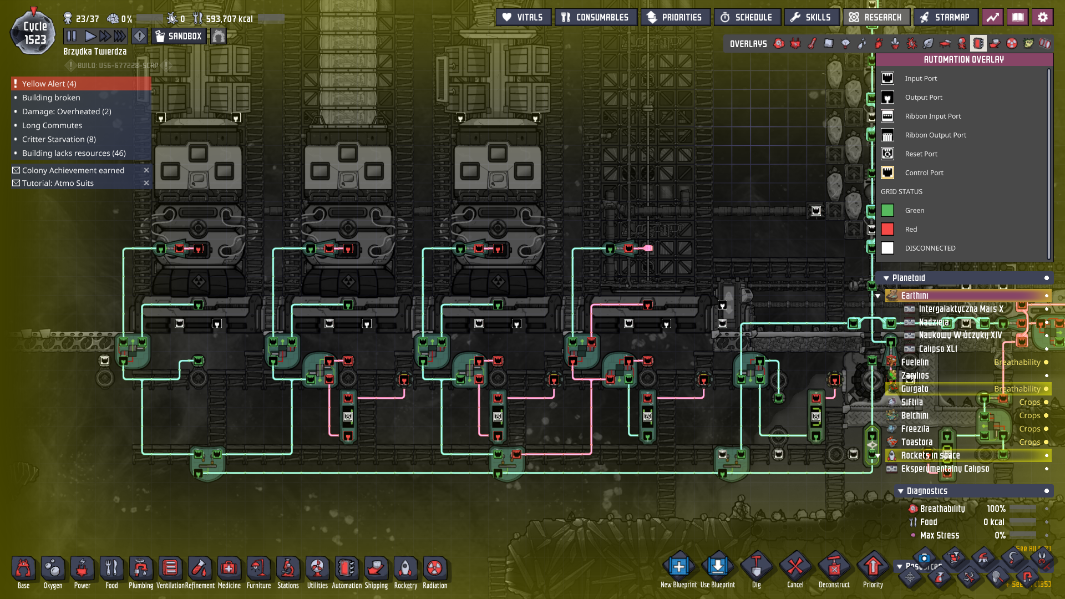Screen dimensions: 1065x599
Task: Open the Power overlay icon
Action: [795, 43]
